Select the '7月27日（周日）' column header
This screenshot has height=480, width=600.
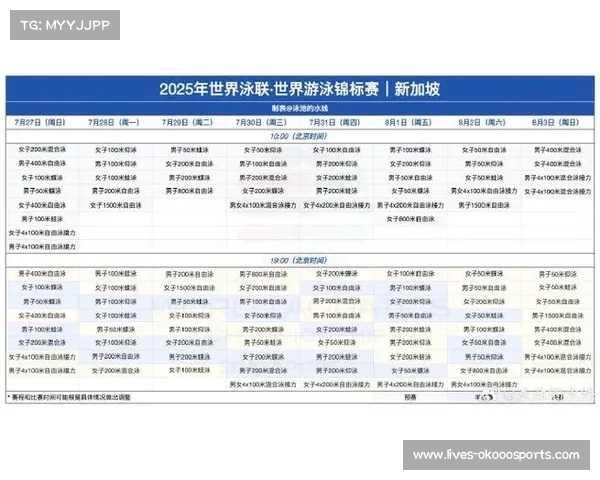click(40, 122)
